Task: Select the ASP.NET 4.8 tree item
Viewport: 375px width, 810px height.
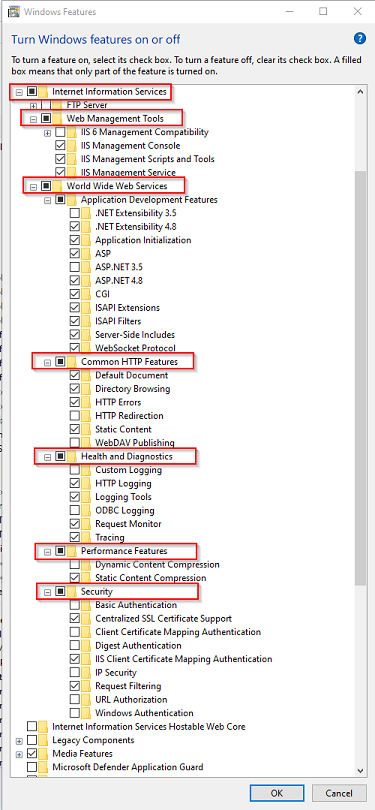Action: 119,281
